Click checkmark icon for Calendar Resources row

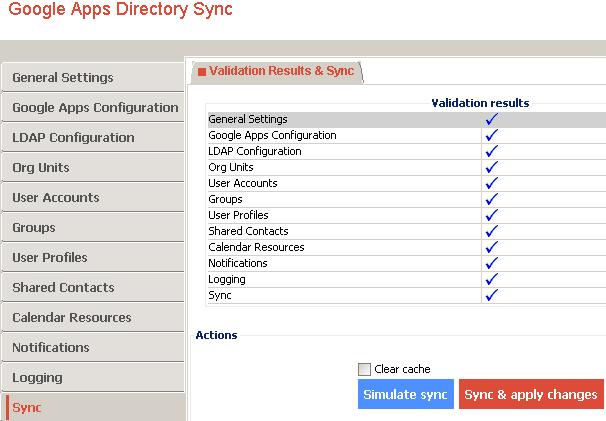point(492,247)
